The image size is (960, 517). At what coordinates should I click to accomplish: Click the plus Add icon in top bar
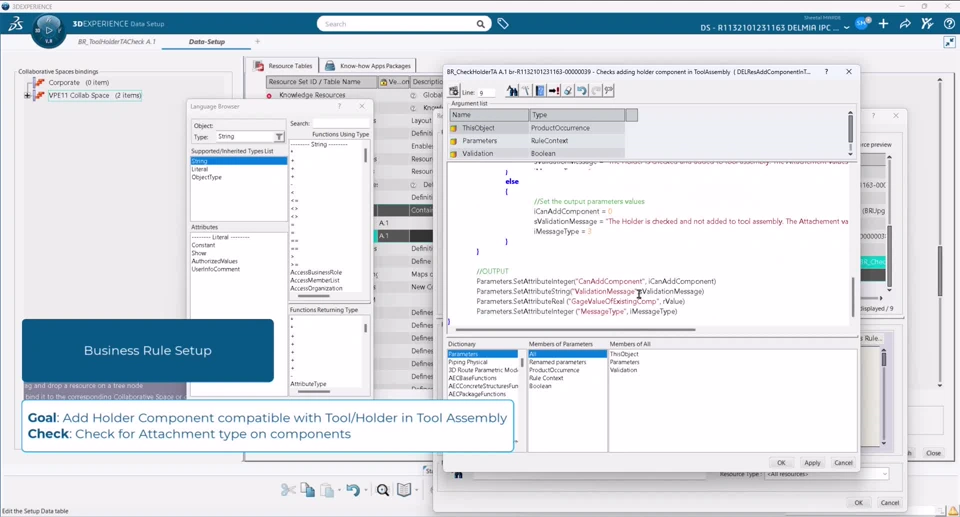point(884,23)
